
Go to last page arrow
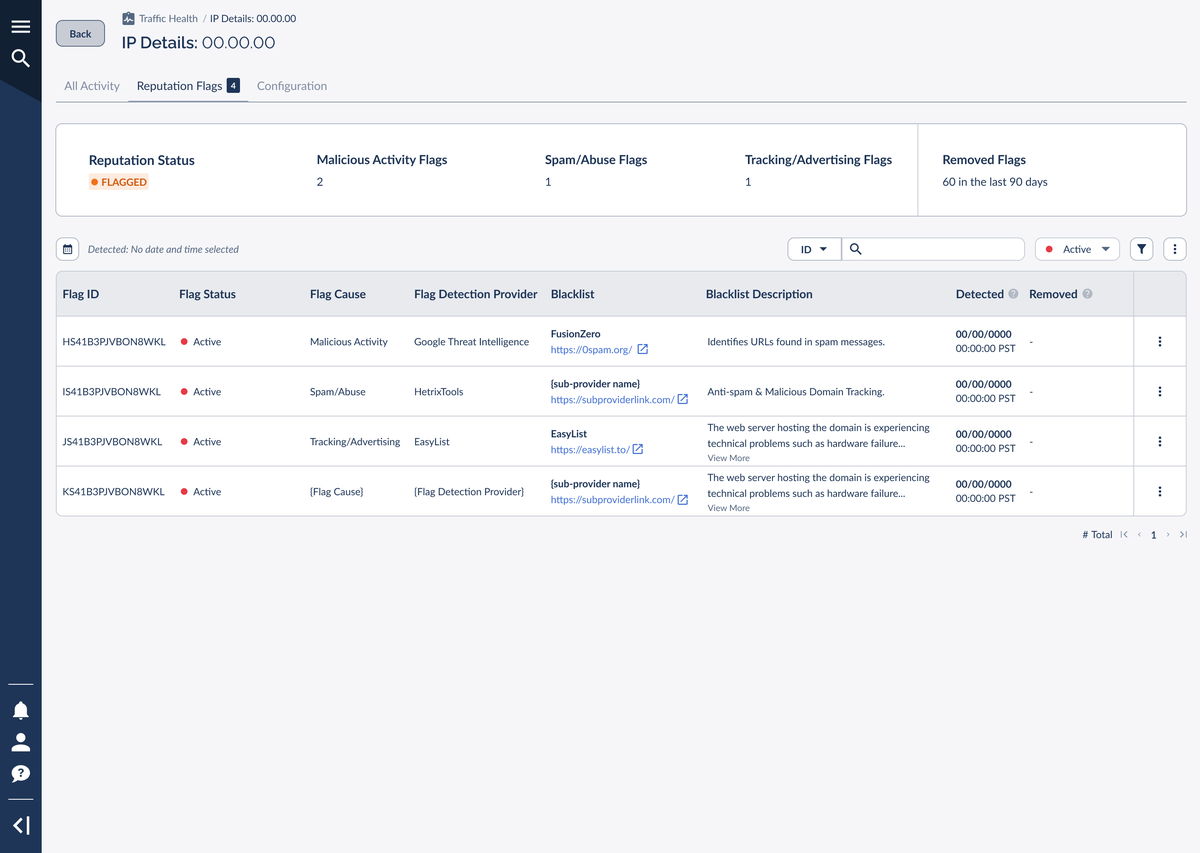1183,535
